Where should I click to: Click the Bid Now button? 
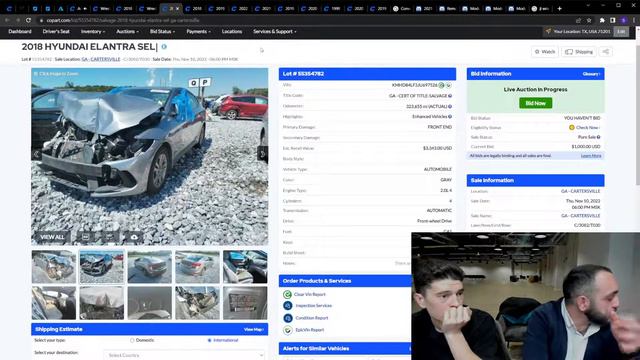pyautogui.click(x=536, y=103)
